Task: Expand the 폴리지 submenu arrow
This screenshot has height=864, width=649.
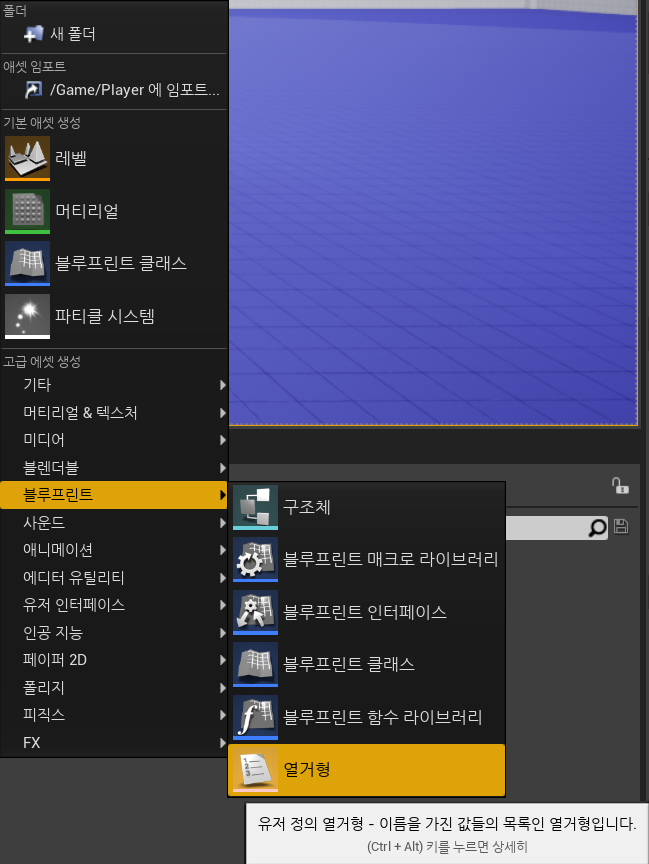Action: (x=223, y=688)
